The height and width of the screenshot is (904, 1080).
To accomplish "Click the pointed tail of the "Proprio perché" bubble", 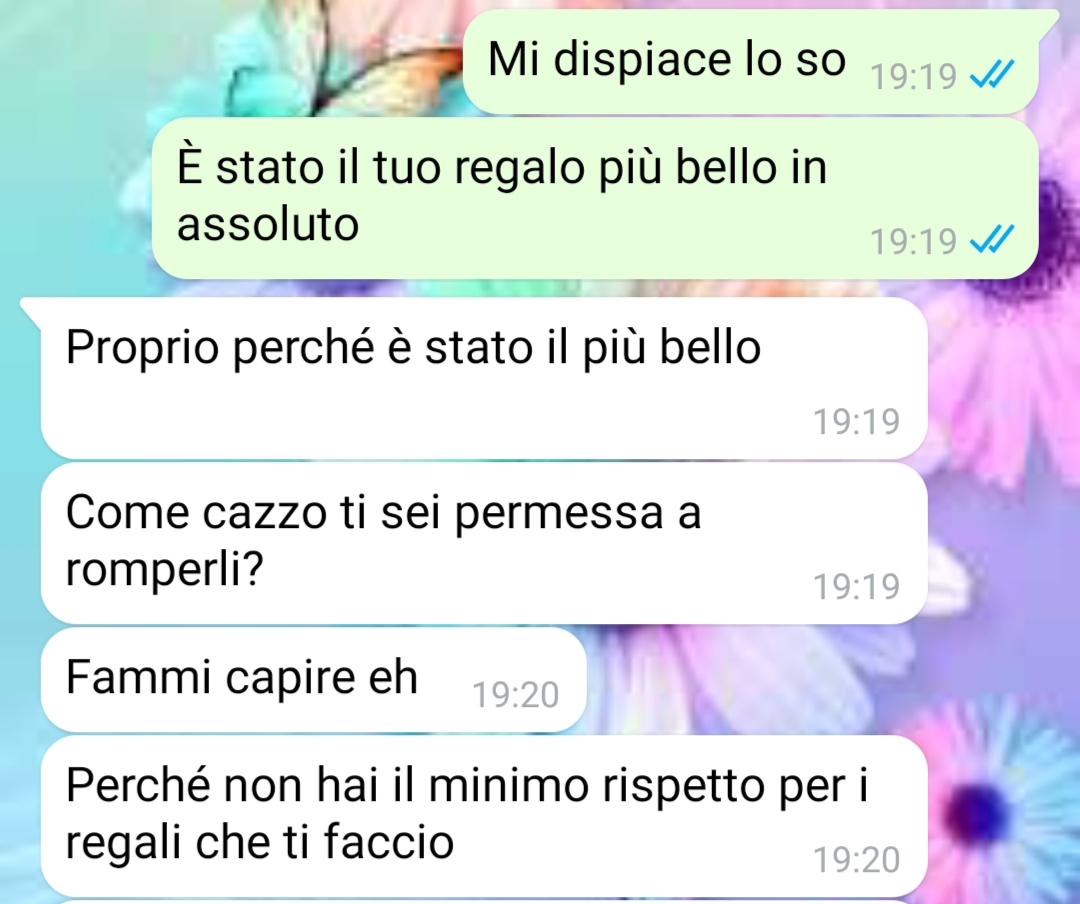I will tap(31, 309).
